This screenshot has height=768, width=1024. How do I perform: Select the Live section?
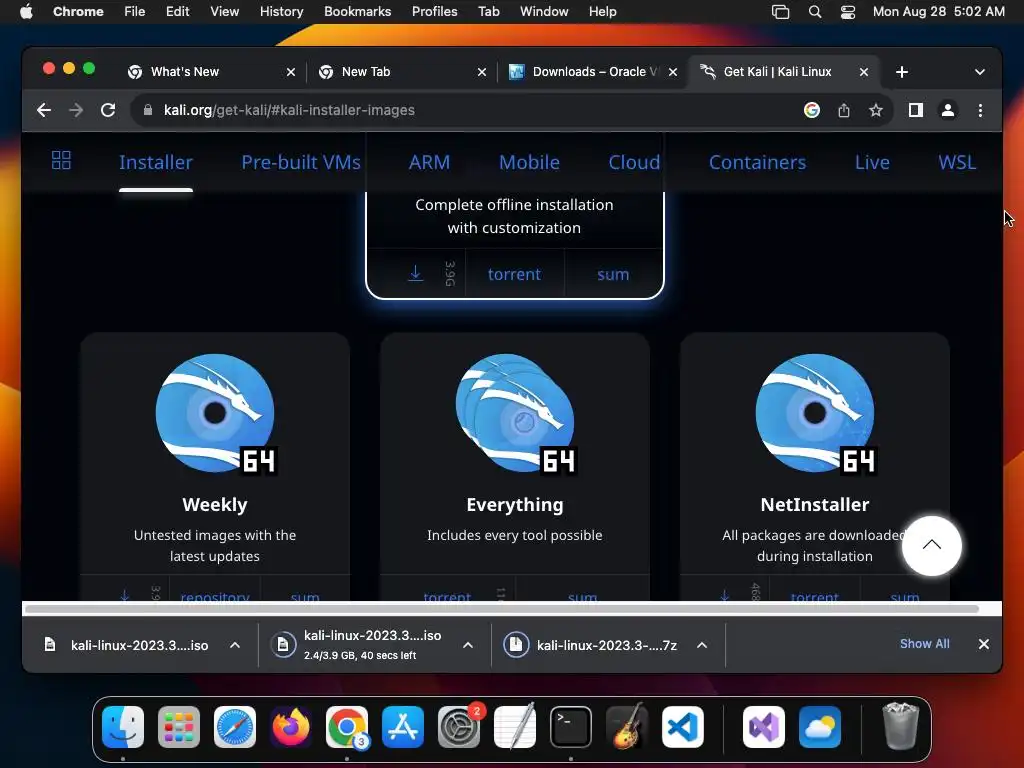pos(872,162)
